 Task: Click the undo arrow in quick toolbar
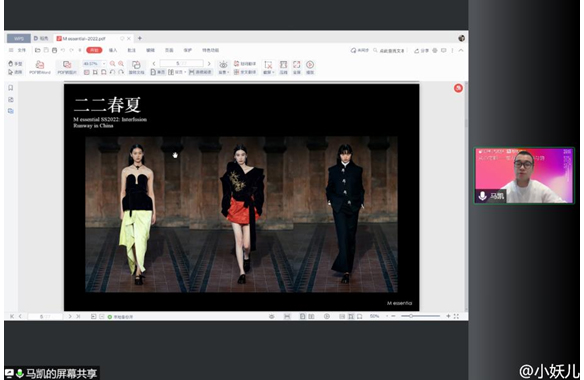(63, 50)
